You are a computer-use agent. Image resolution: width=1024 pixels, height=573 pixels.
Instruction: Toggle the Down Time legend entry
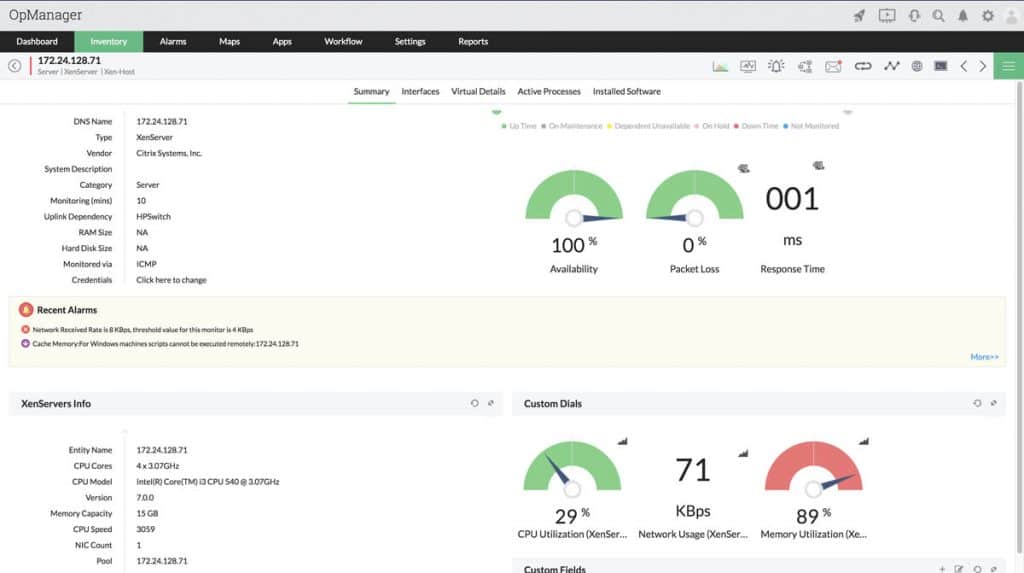coord(756,126)
